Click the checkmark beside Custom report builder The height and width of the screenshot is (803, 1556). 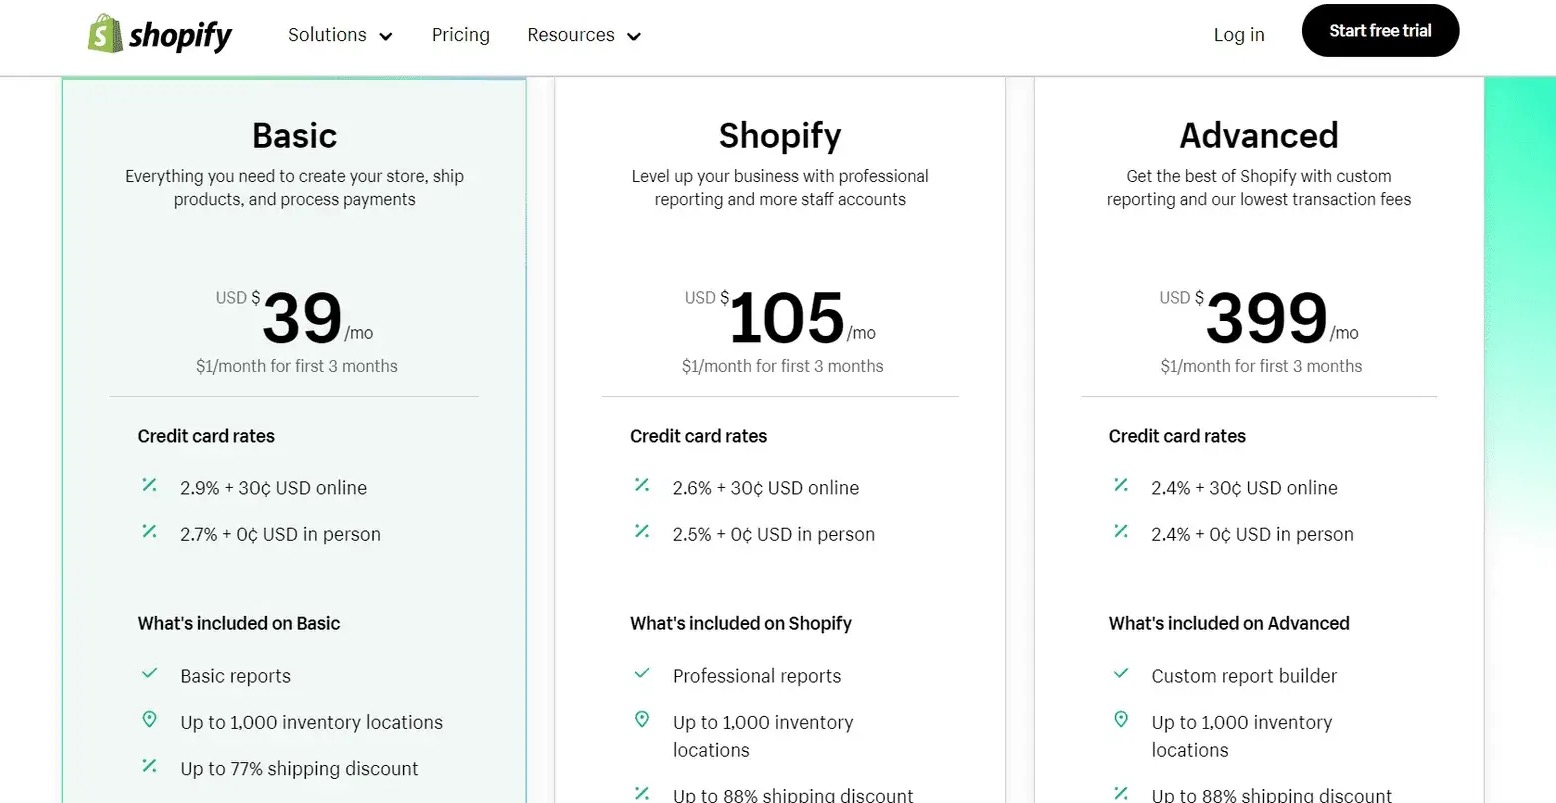(1120, 673)
